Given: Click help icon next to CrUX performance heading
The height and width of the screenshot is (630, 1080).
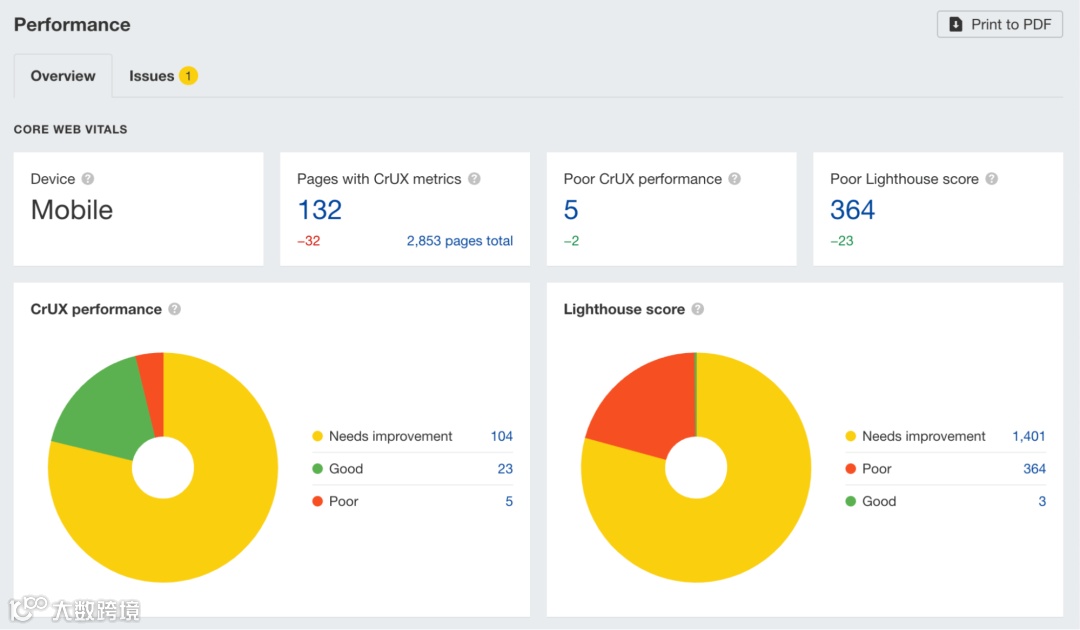Looking at the screenshot, I should coord(175,309).
